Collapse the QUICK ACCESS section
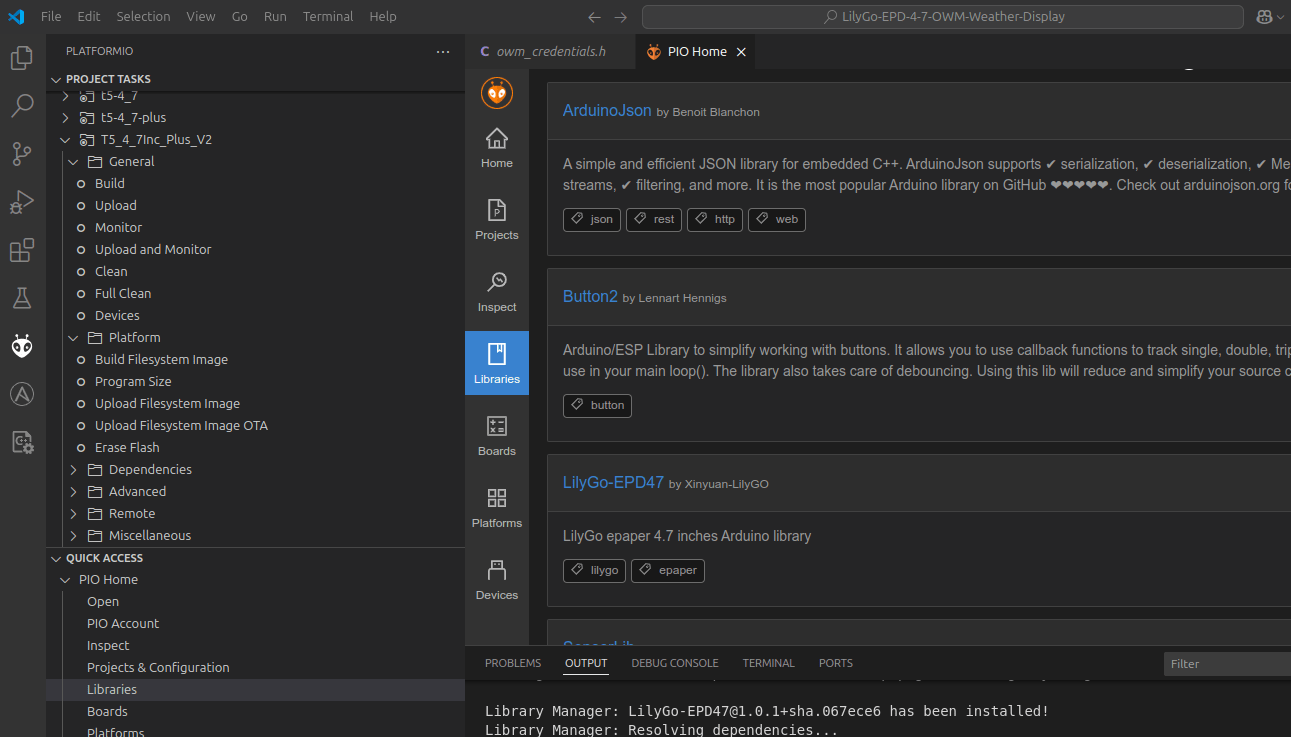The image size is (1291, 737). (56, 558)
